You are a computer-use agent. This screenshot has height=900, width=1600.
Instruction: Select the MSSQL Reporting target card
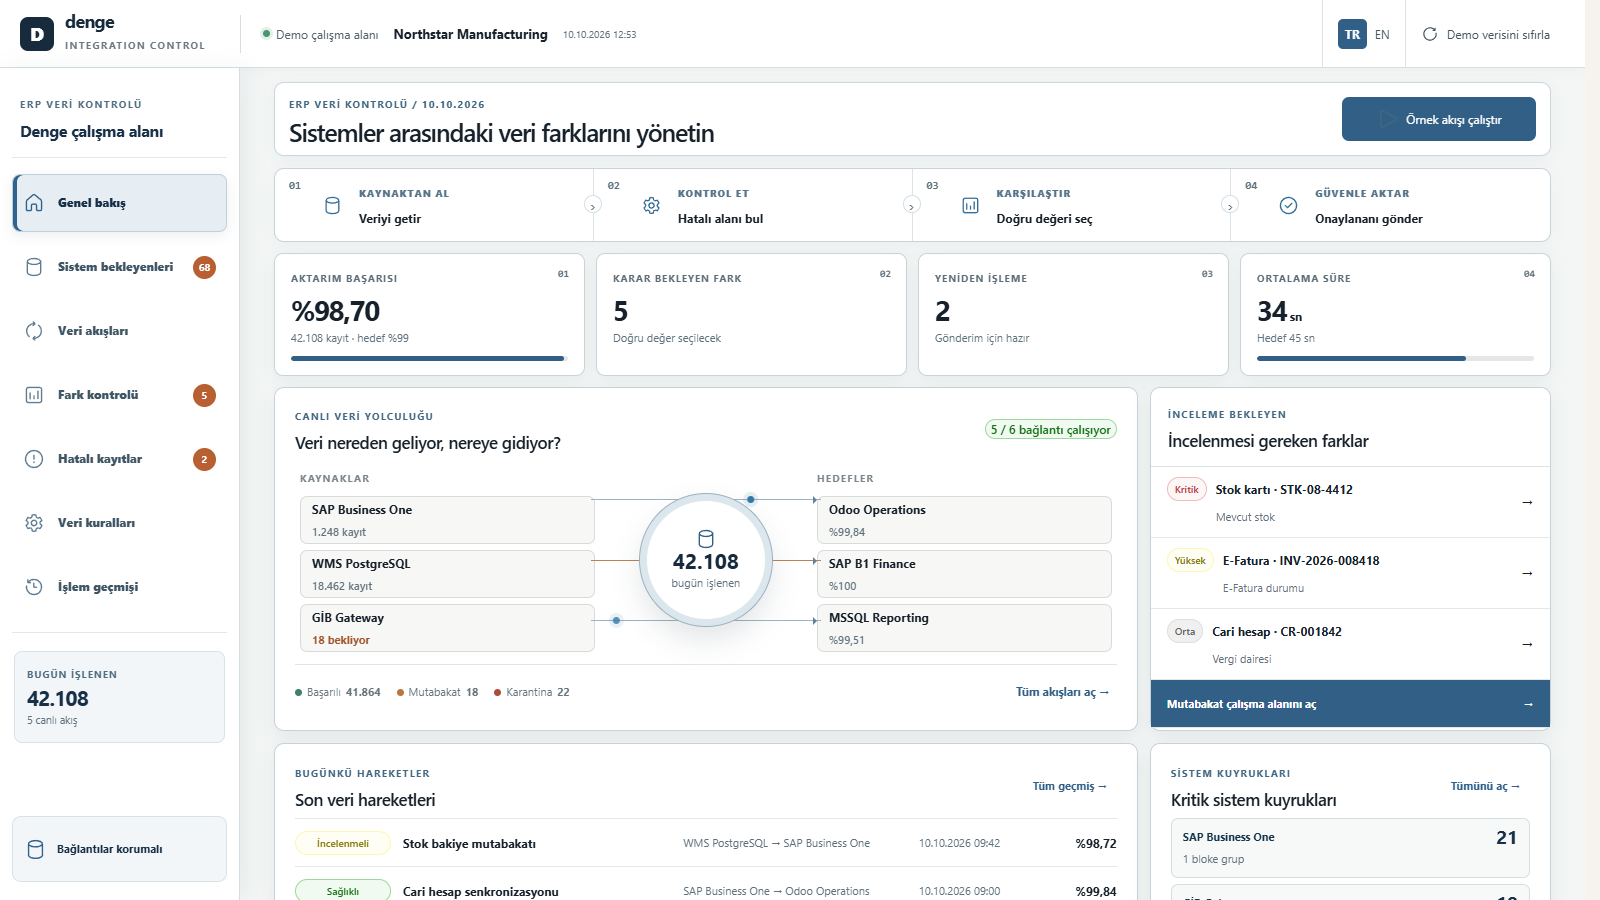click(964, 628)
